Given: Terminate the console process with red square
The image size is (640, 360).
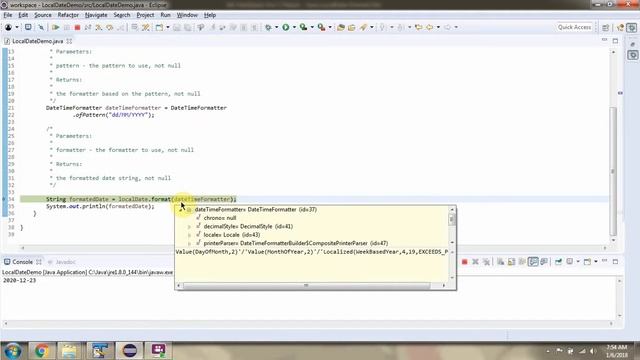Looking at the screenshot, I should click(464, 262).
